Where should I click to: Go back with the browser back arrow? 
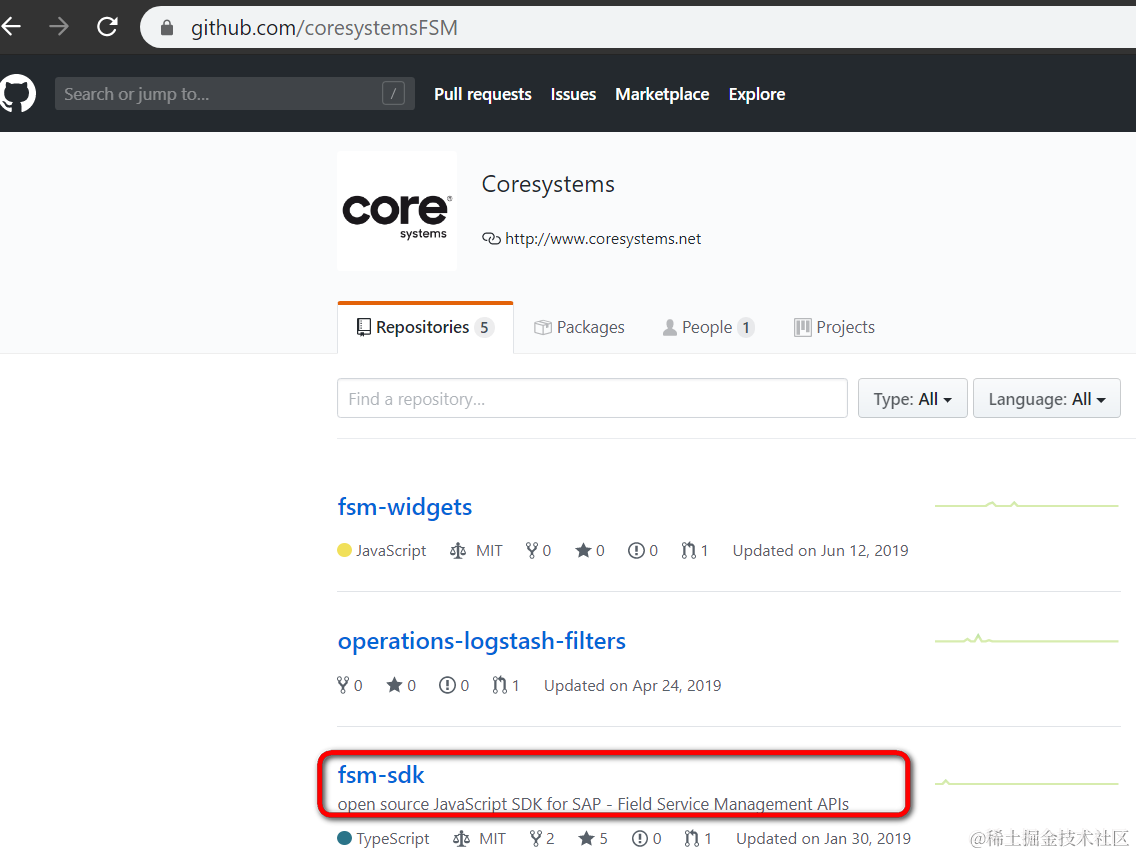[x=10, y=28]
